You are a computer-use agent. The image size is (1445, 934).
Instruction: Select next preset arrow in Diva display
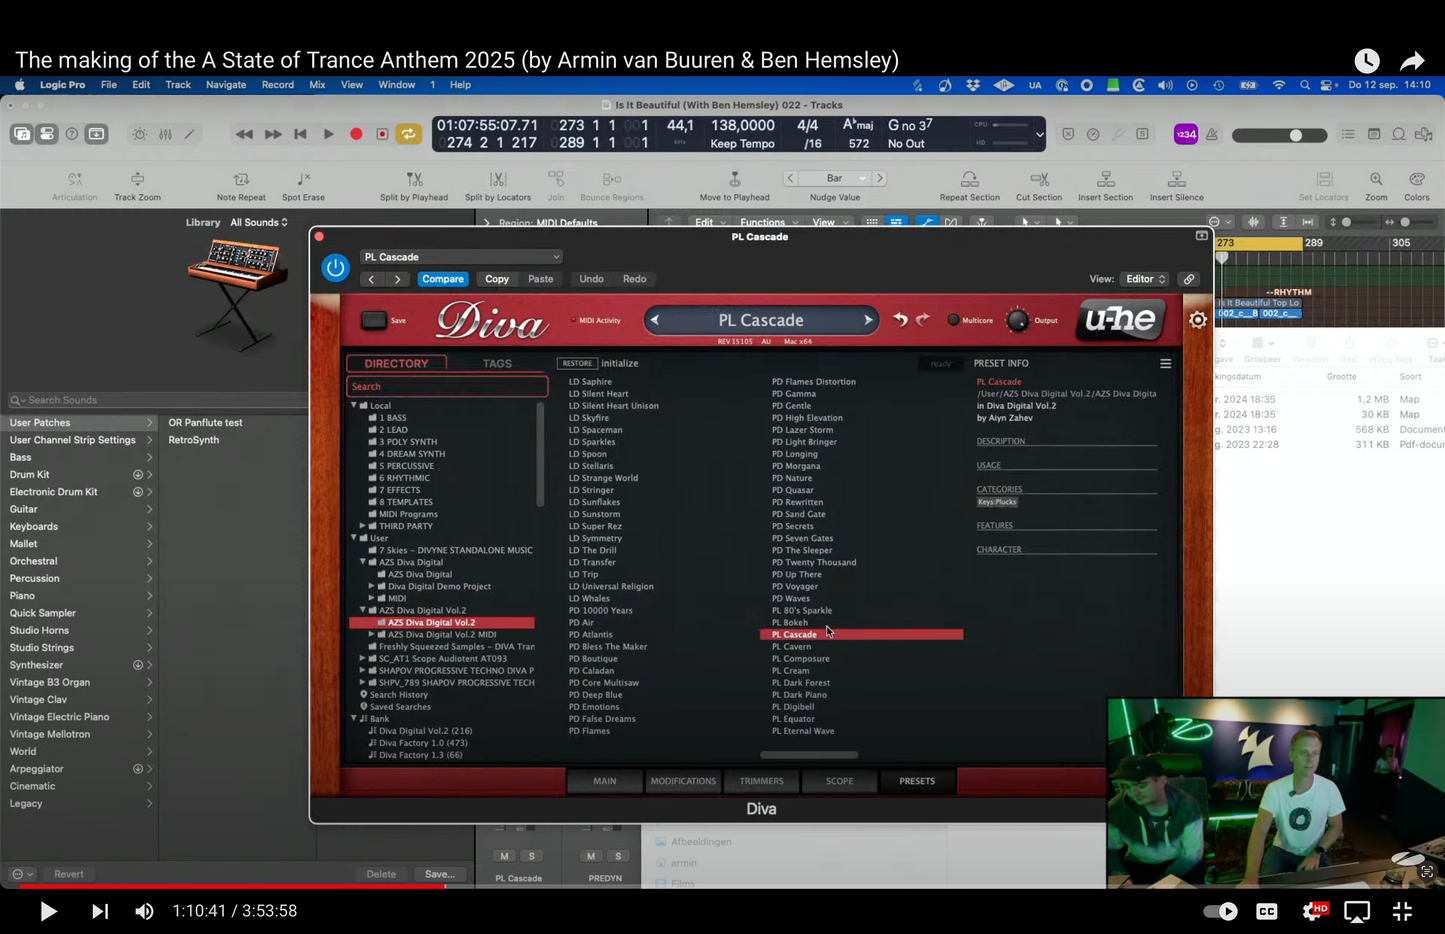tap(867, 320)
